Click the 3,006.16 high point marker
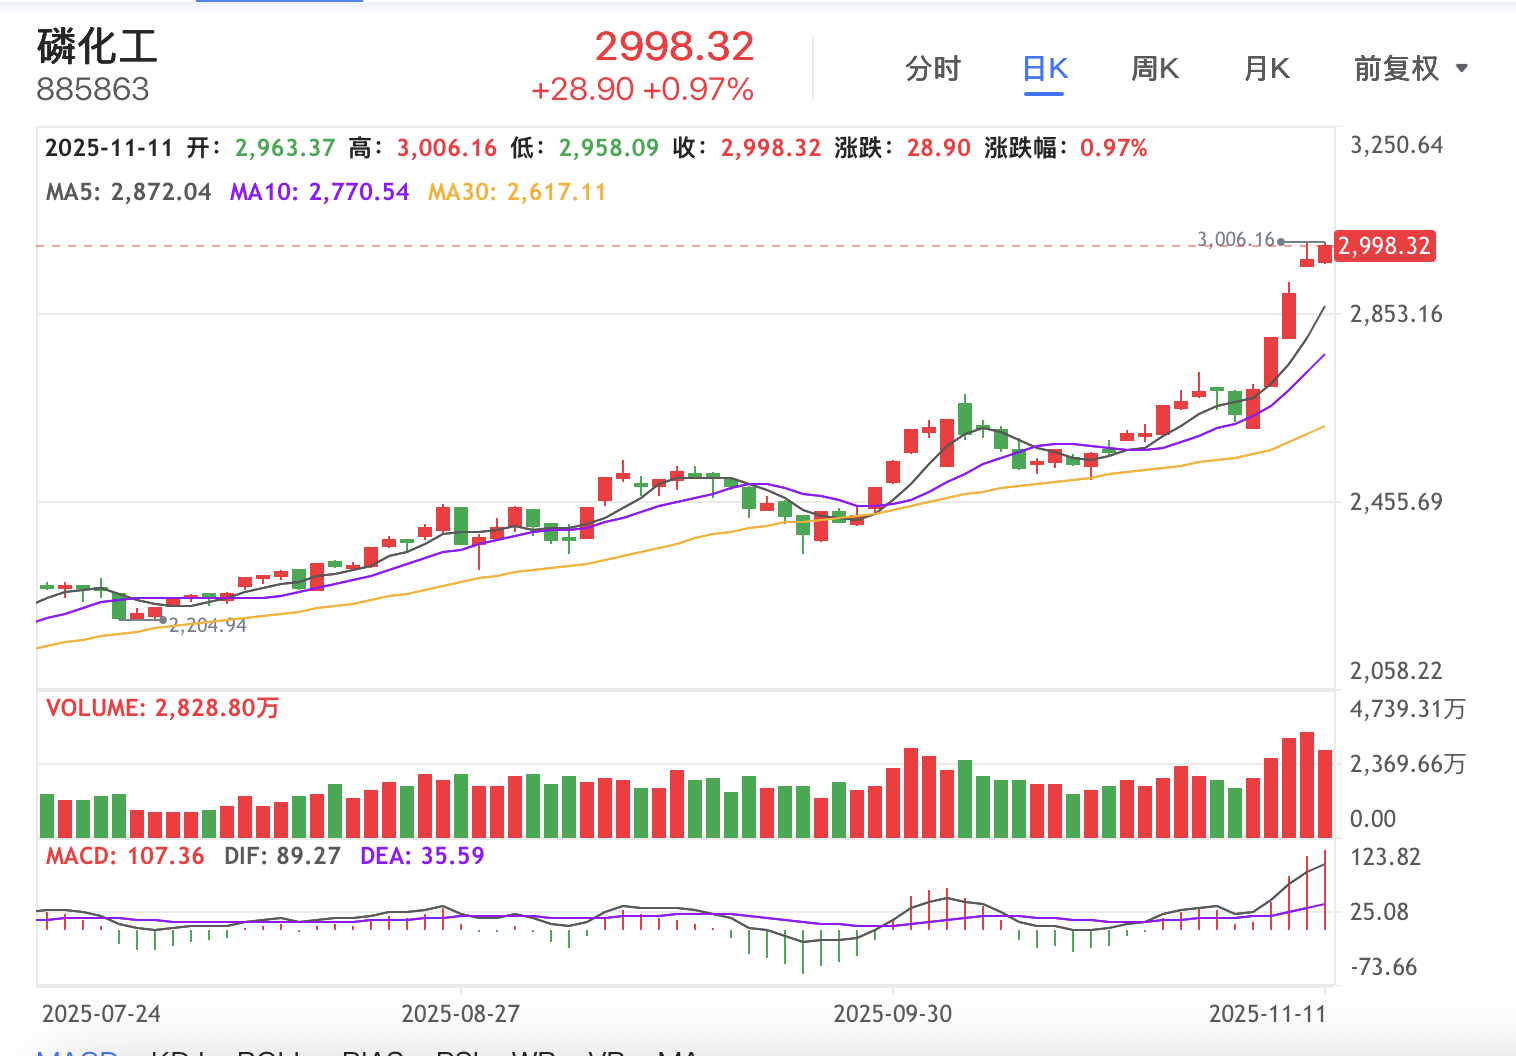1516x1056 pixels. click(x=1238, y=240)
